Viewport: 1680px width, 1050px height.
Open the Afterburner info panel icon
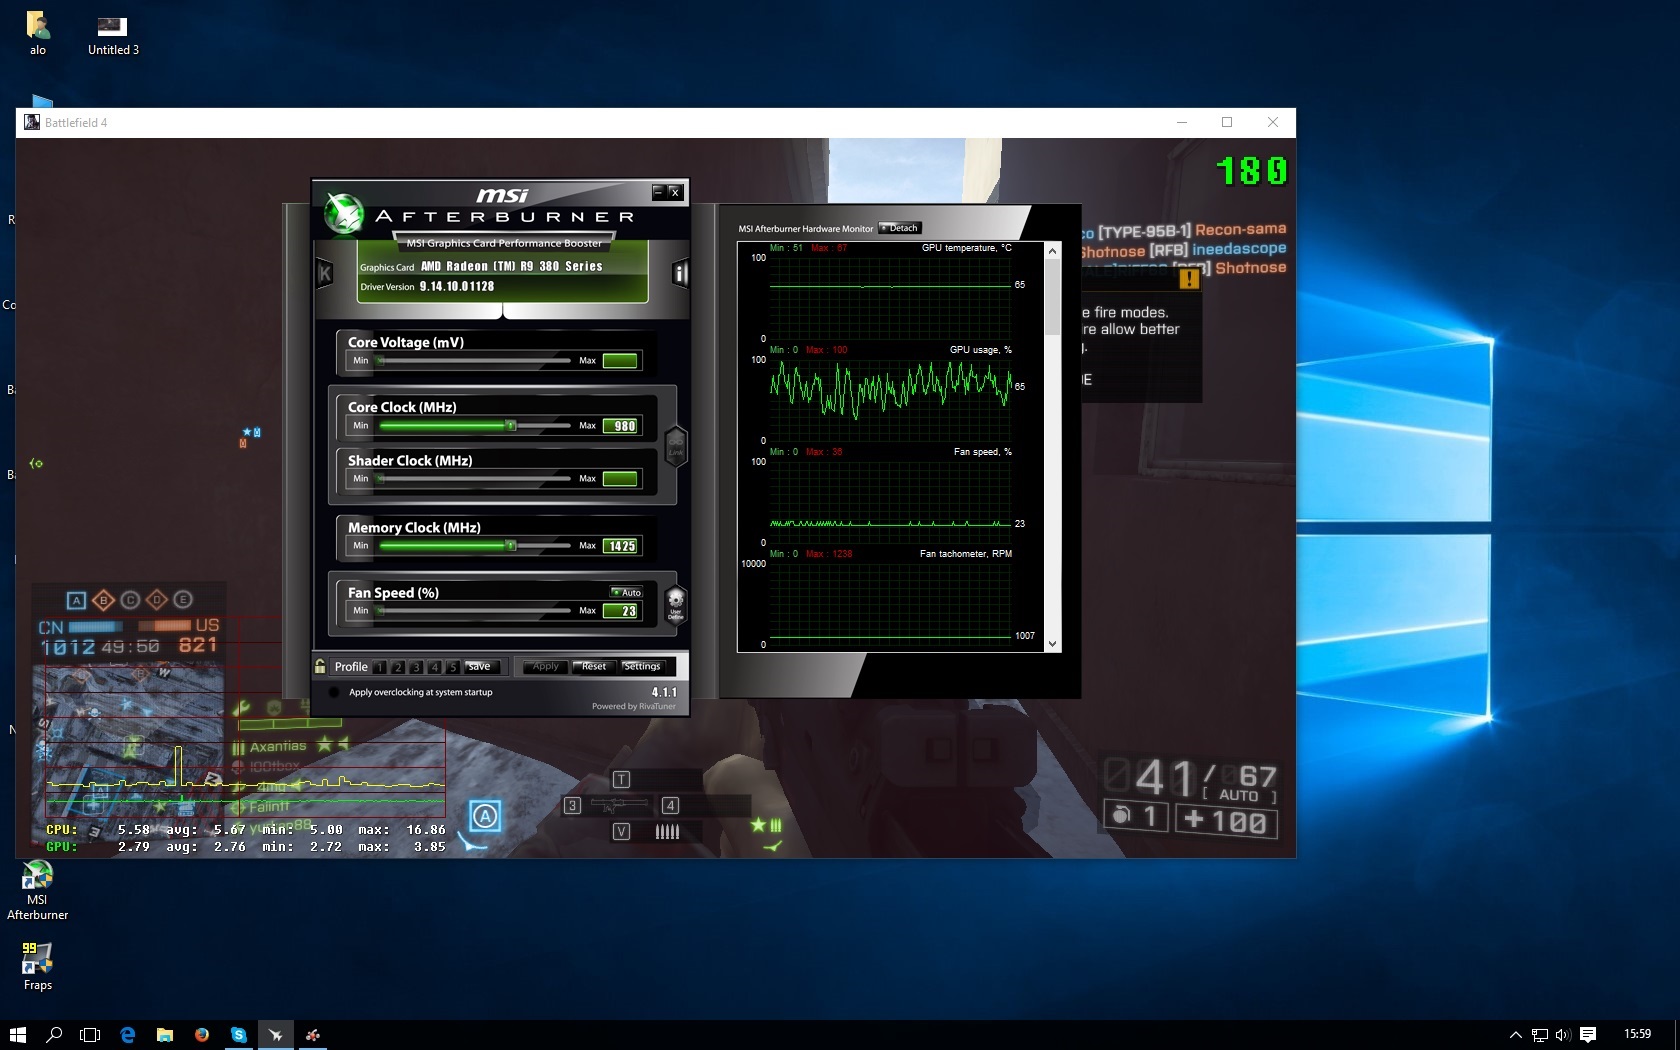[x=681, y=272]
